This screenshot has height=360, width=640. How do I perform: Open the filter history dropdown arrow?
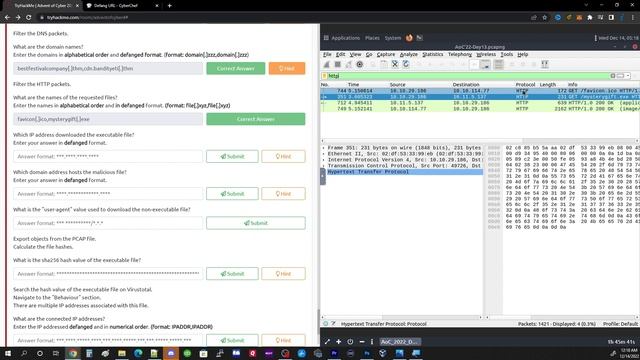tap(628, 76)
